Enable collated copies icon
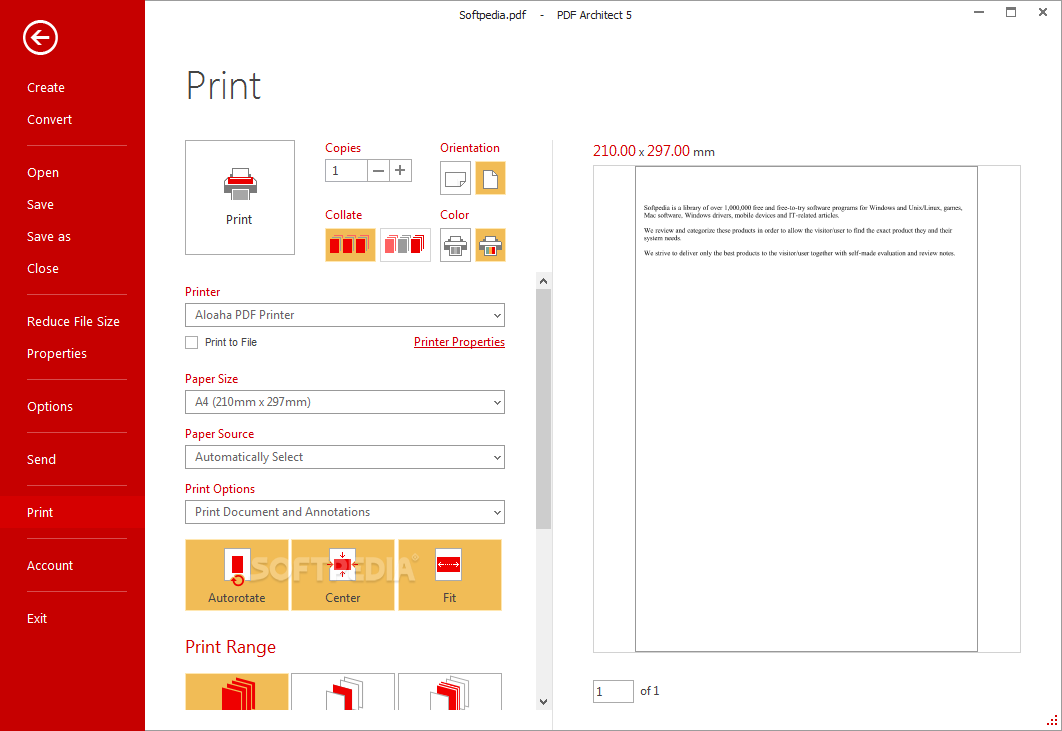 (x=350, y=245)
